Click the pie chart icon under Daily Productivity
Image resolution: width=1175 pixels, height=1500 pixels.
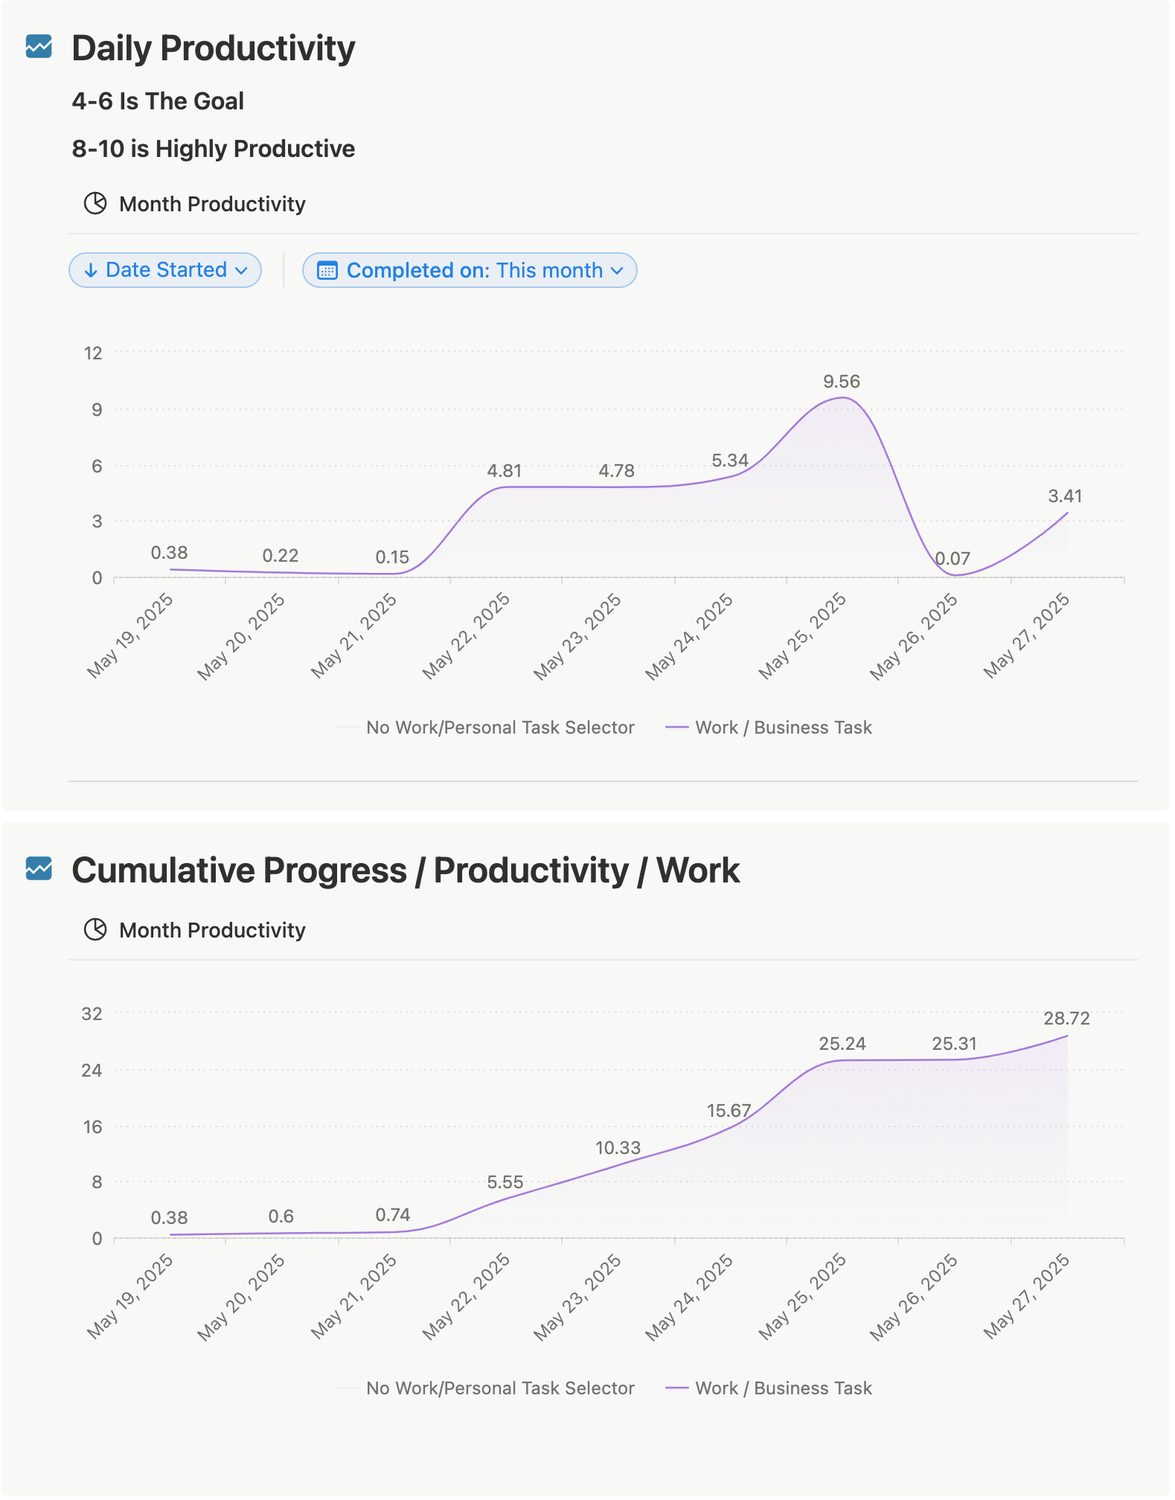95,204
